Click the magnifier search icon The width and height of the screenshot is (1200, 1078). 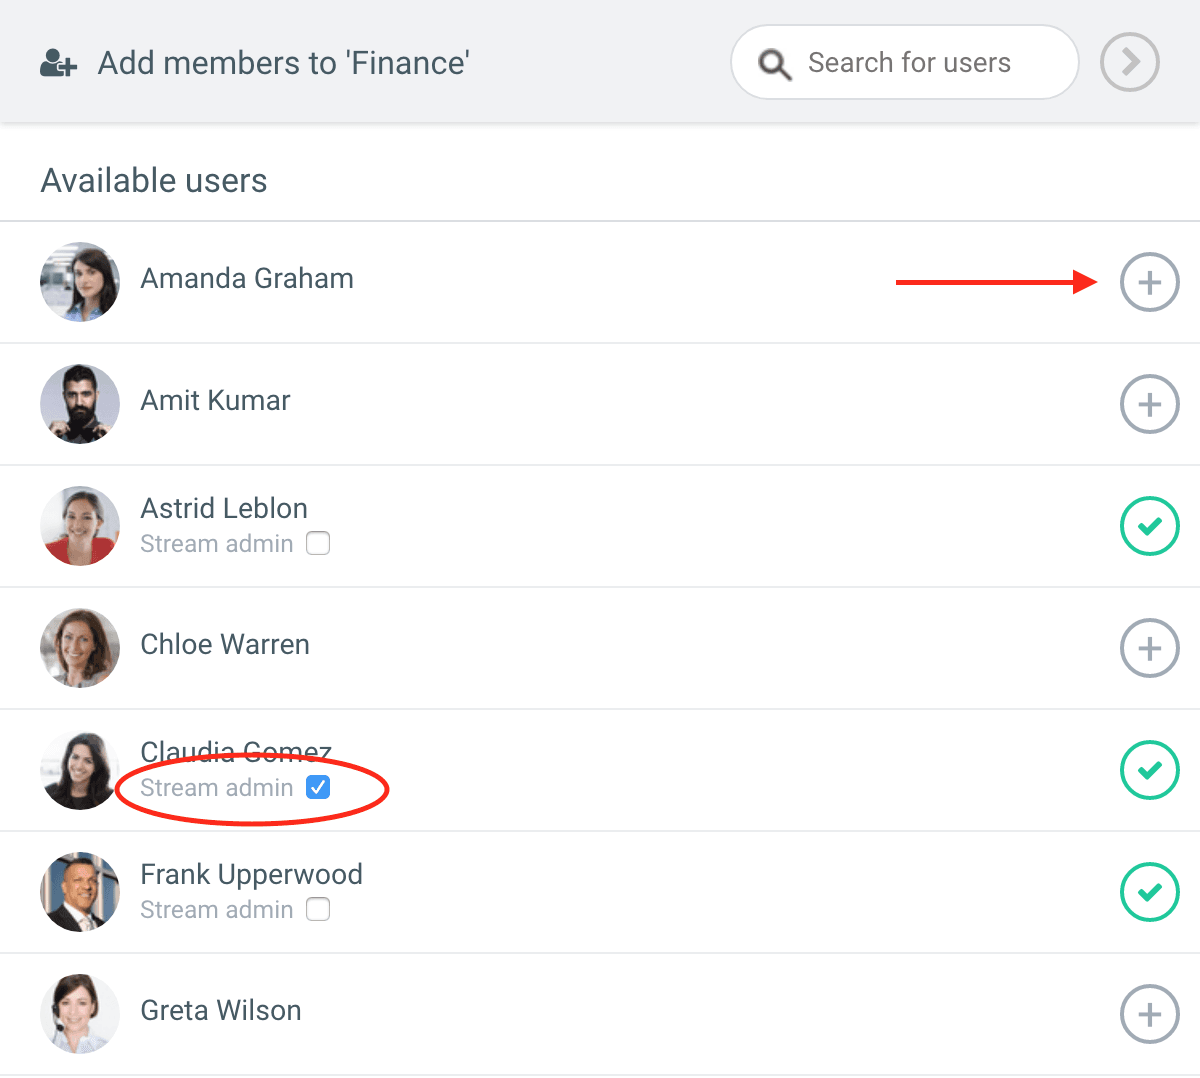tap(774, 64)
